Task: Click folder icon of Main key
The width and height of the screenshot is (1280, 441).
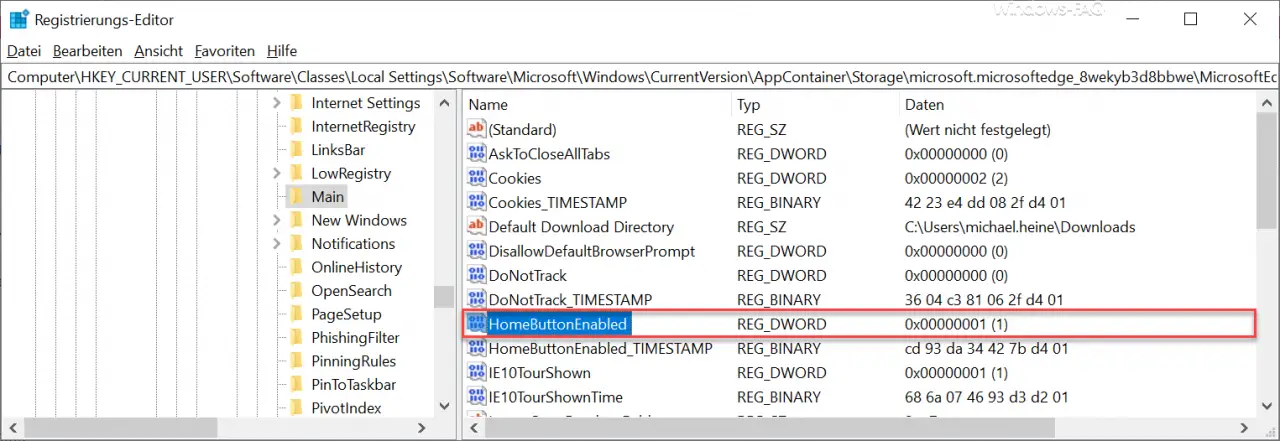Action: click(x=296, y=197)
